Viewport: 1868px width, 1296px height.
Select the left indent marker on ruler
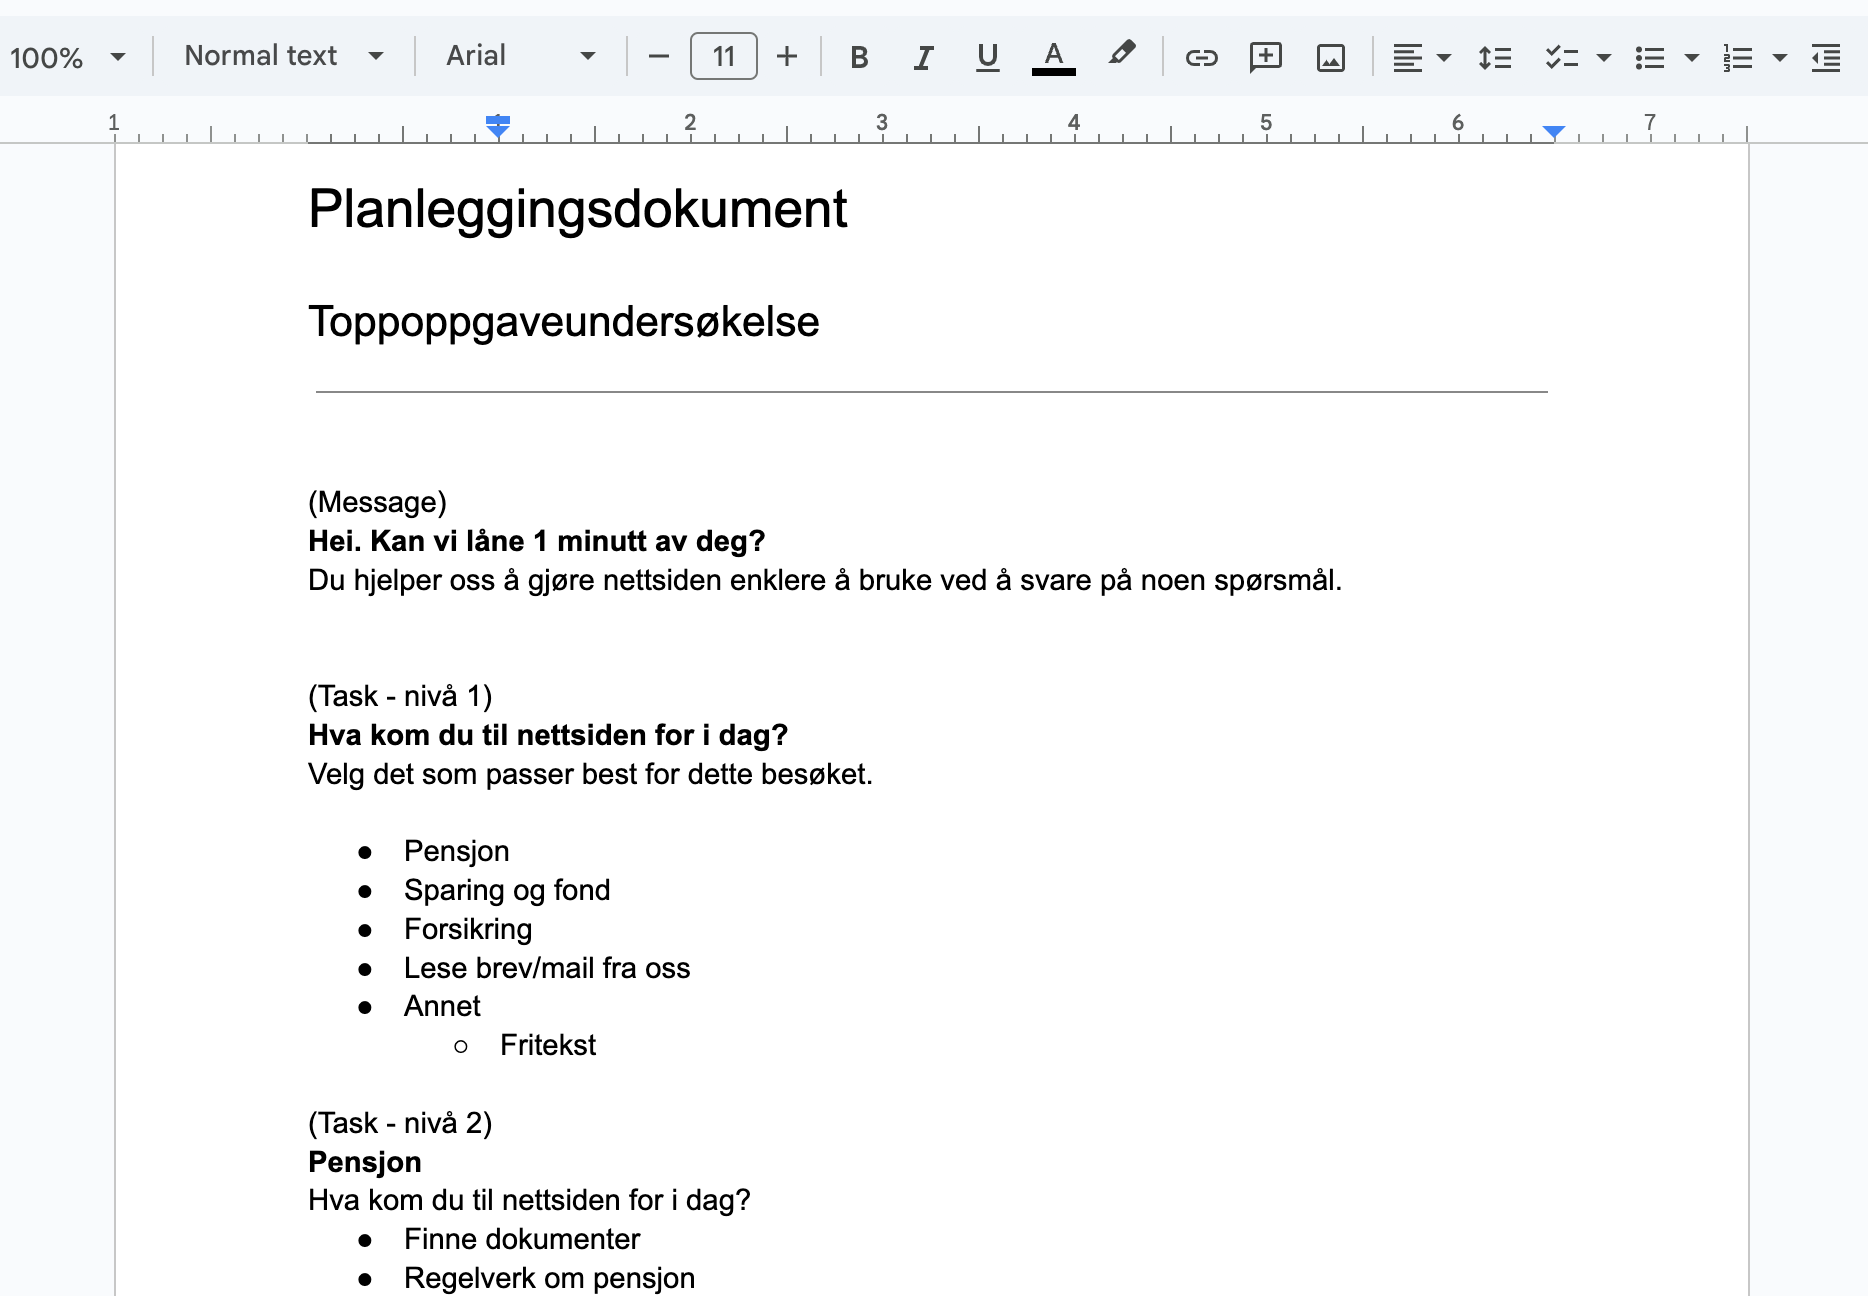point(498,131)
